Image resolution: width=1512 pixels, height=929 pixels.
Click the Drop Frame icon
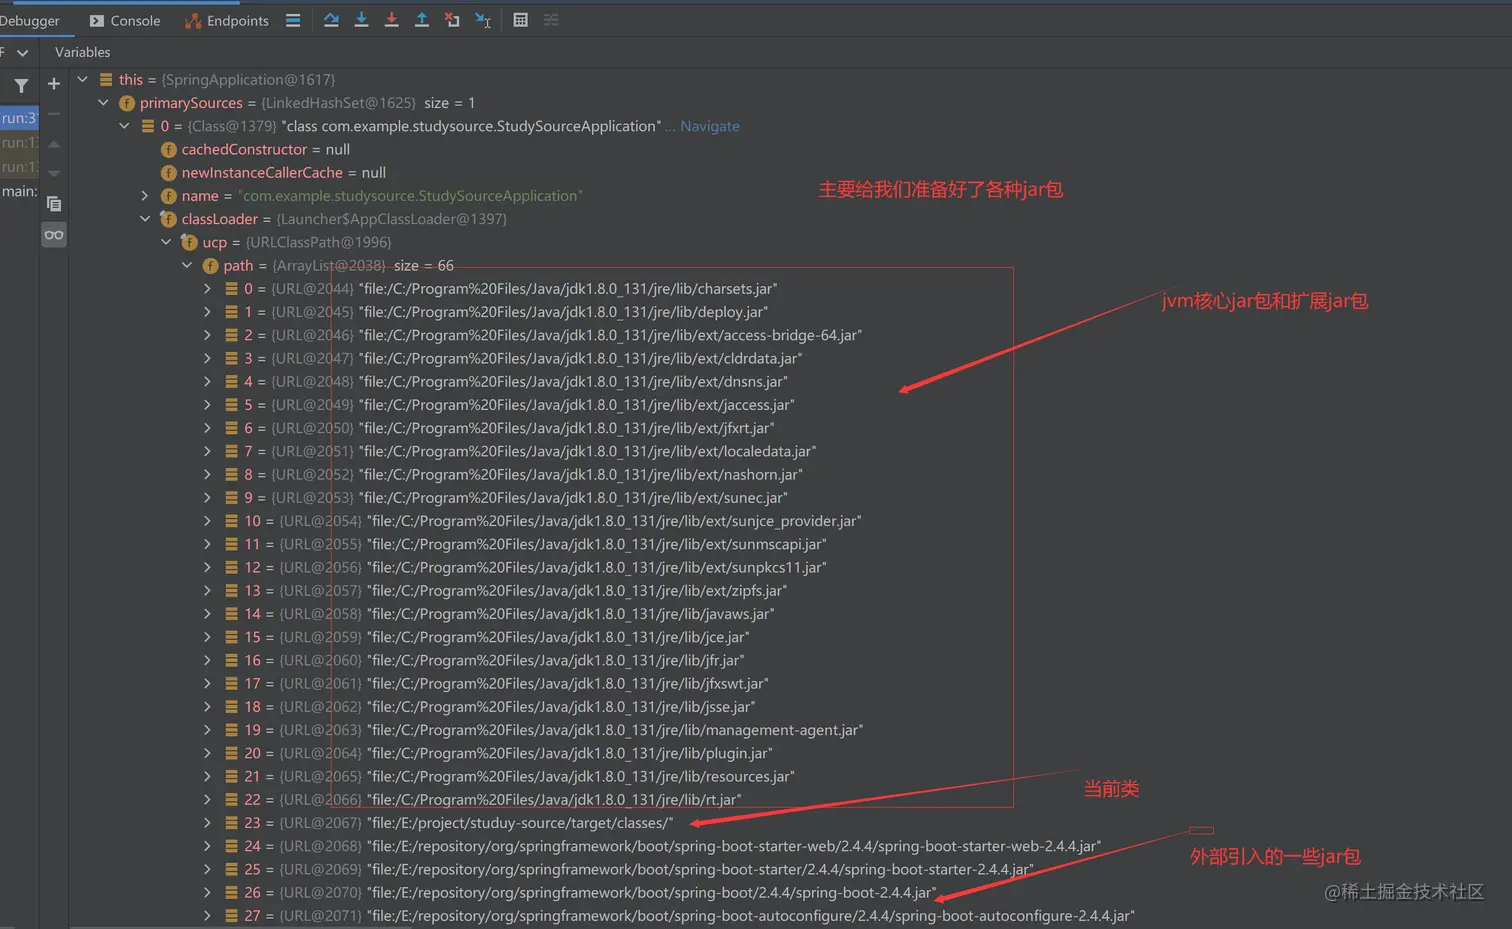[452, 20]
